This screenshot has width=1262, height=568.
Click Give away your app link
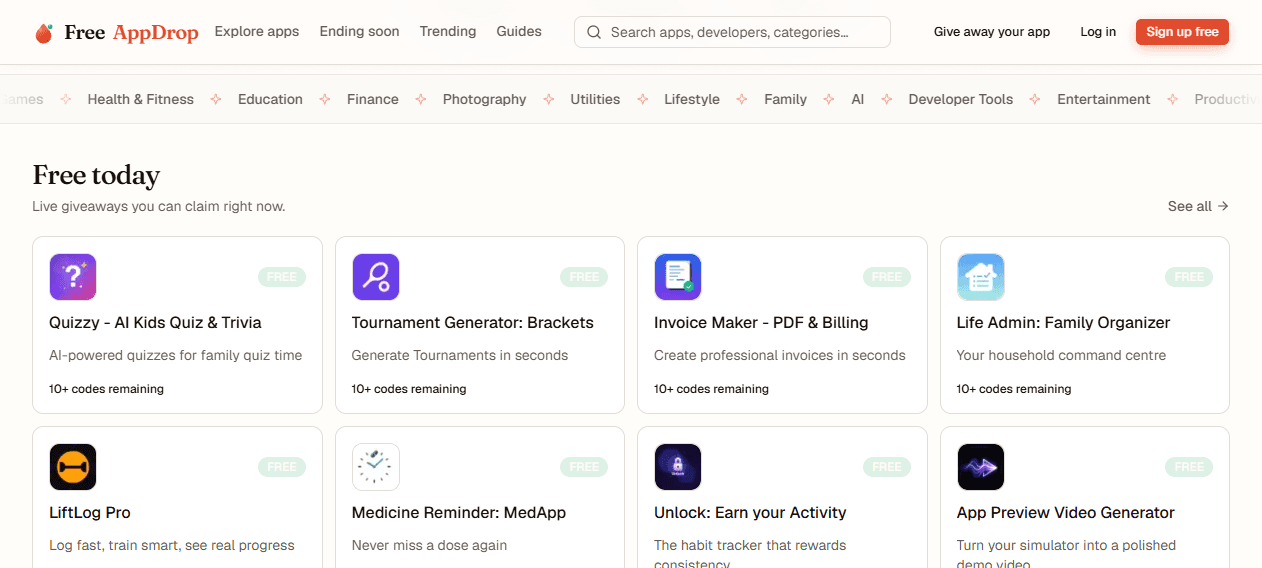coord(992,32)
